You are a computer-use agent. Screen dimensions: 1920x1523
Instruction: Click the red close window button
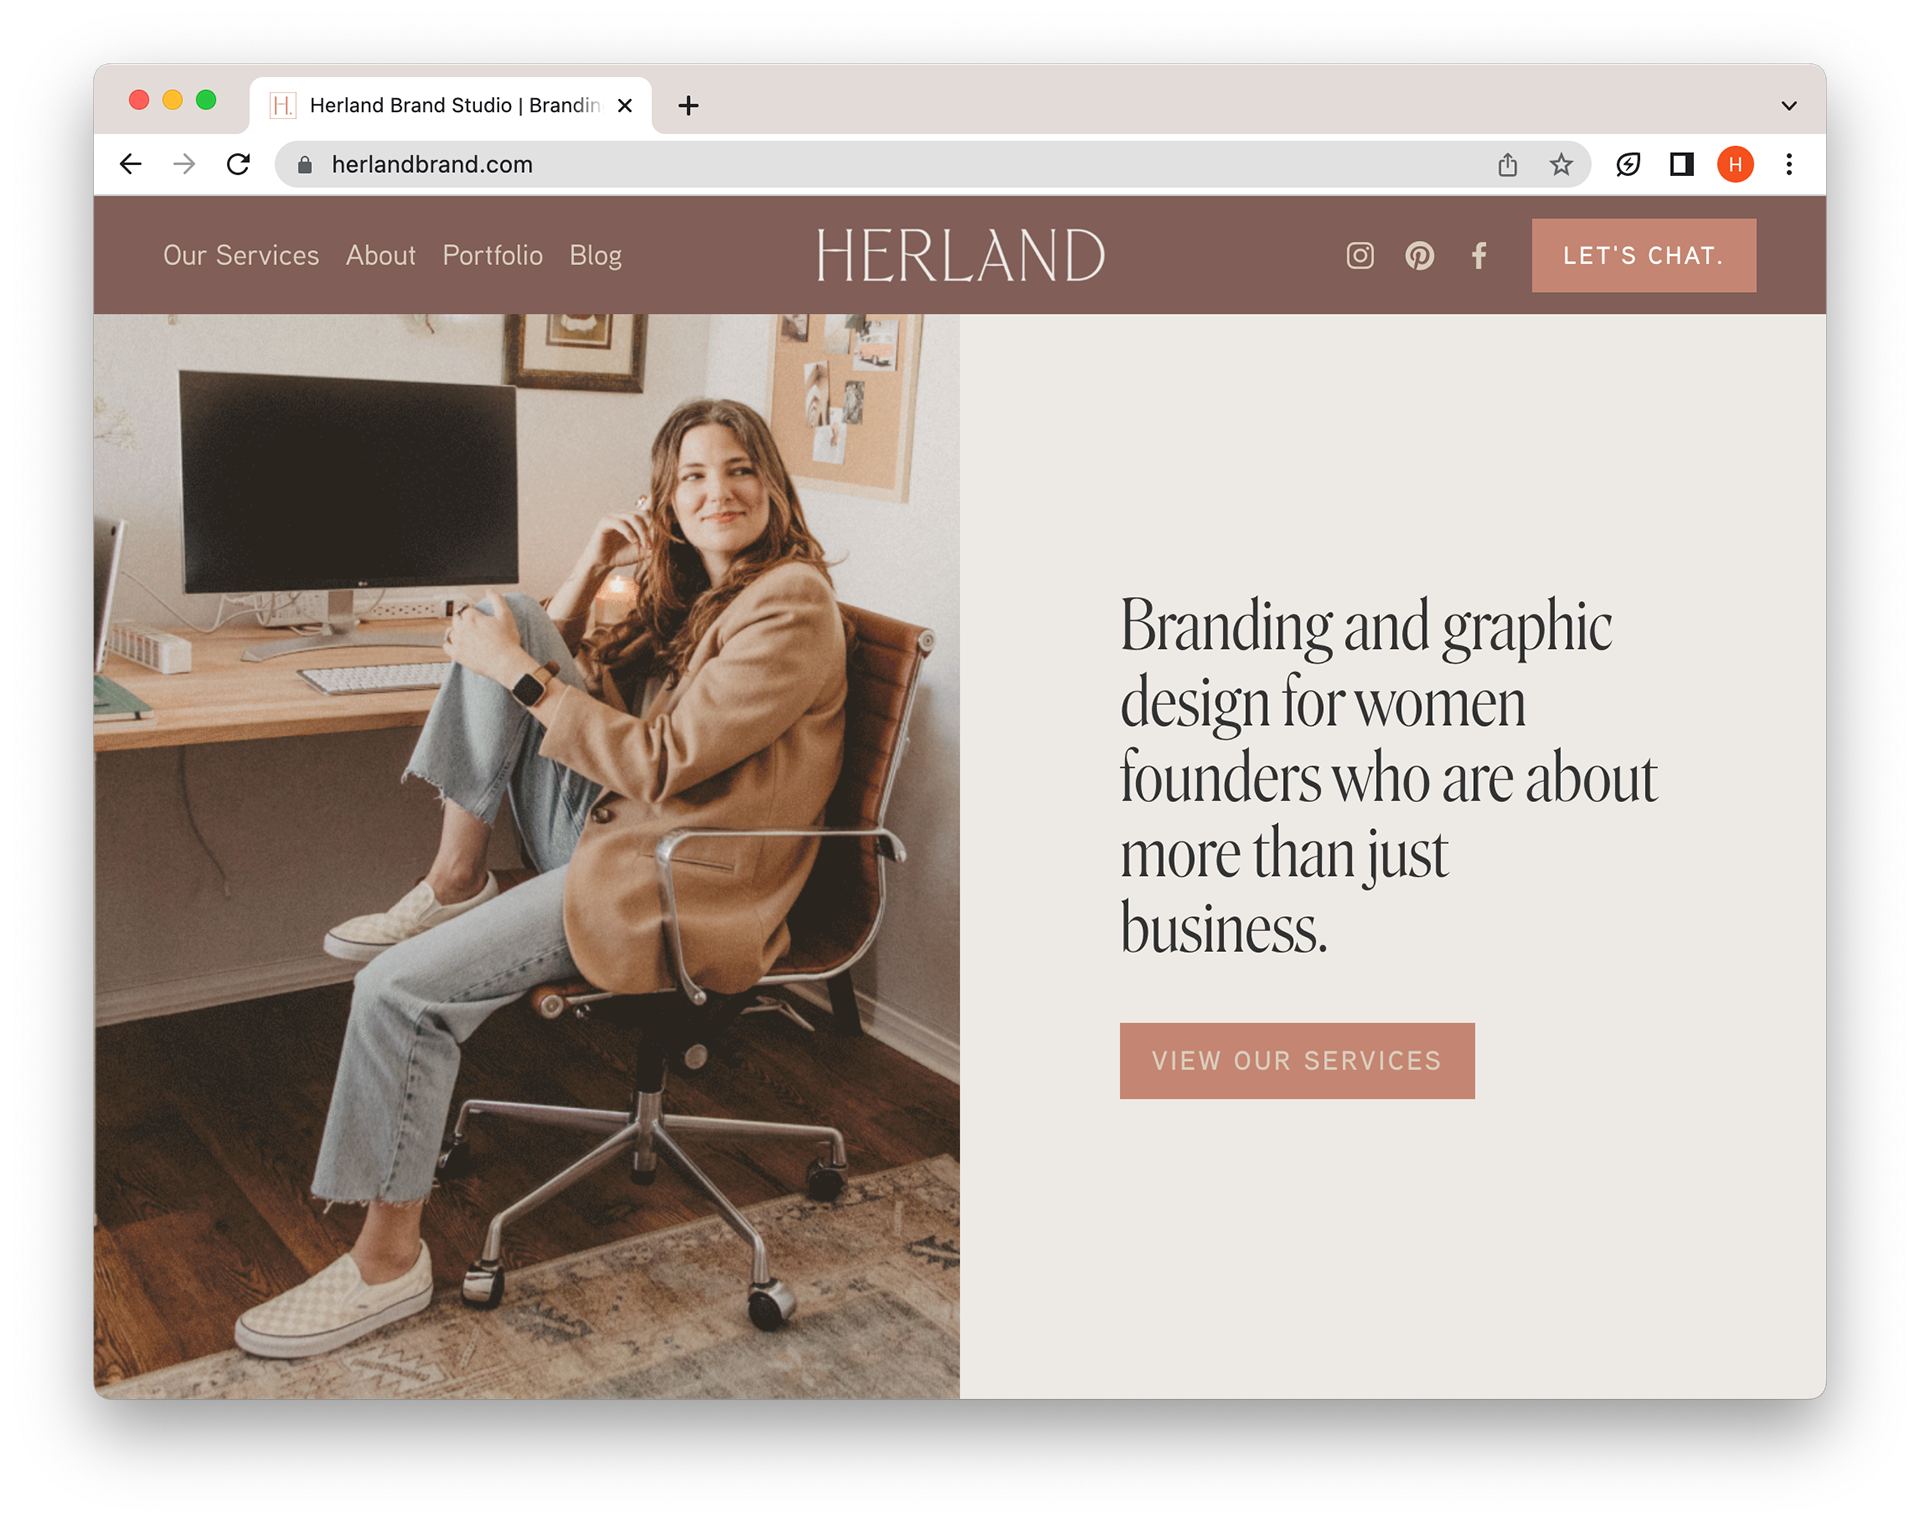click(x=139, y=100)
